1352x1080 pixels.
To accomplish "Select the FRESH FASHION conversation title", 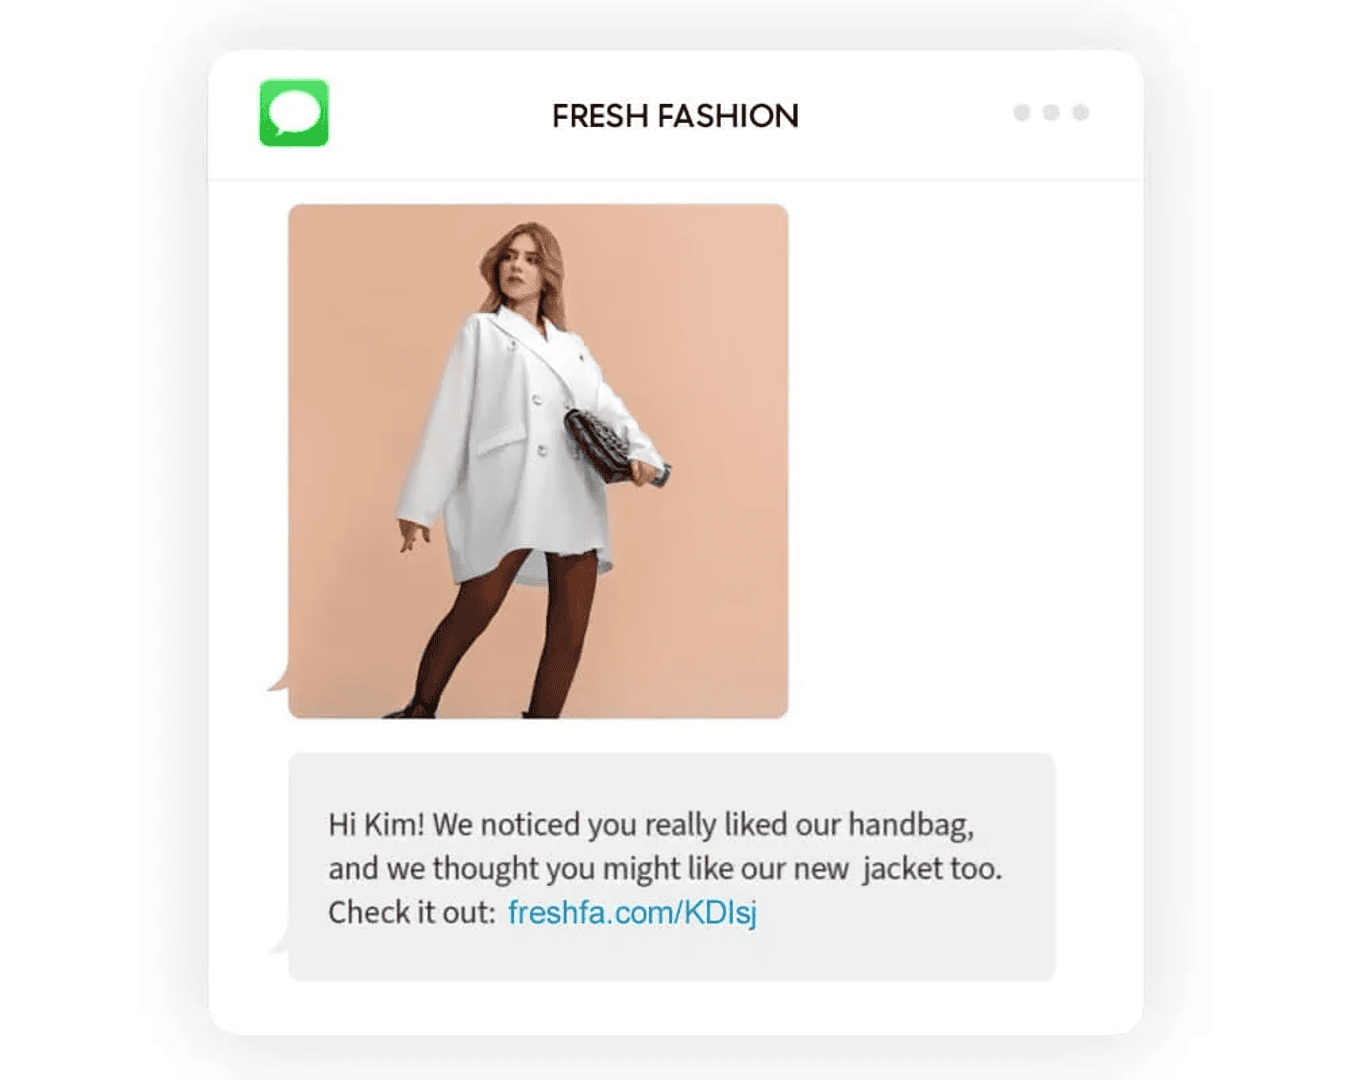I will click(674, 115).
